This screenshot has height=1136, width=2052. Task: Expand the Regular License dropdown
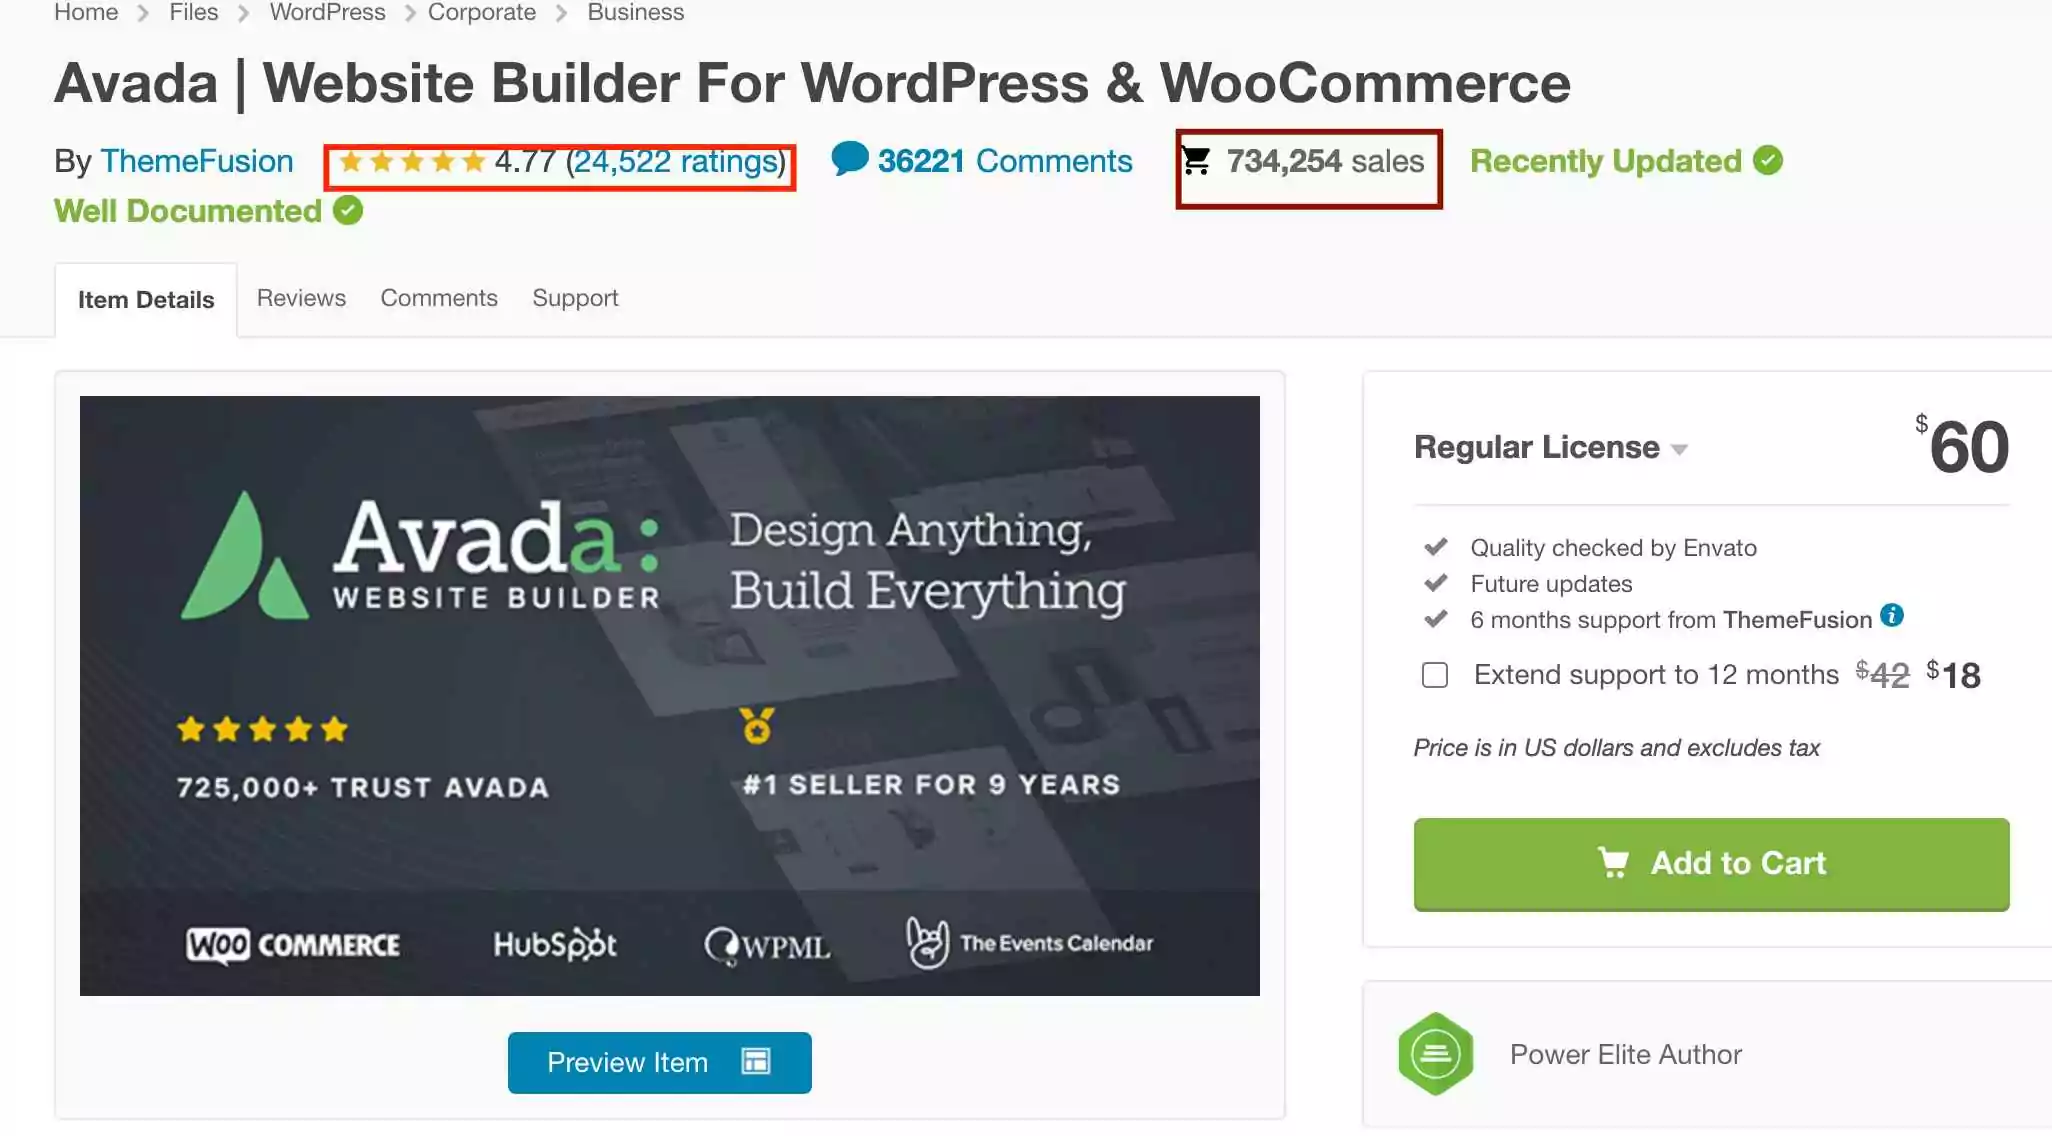[x=1551, y=447]
